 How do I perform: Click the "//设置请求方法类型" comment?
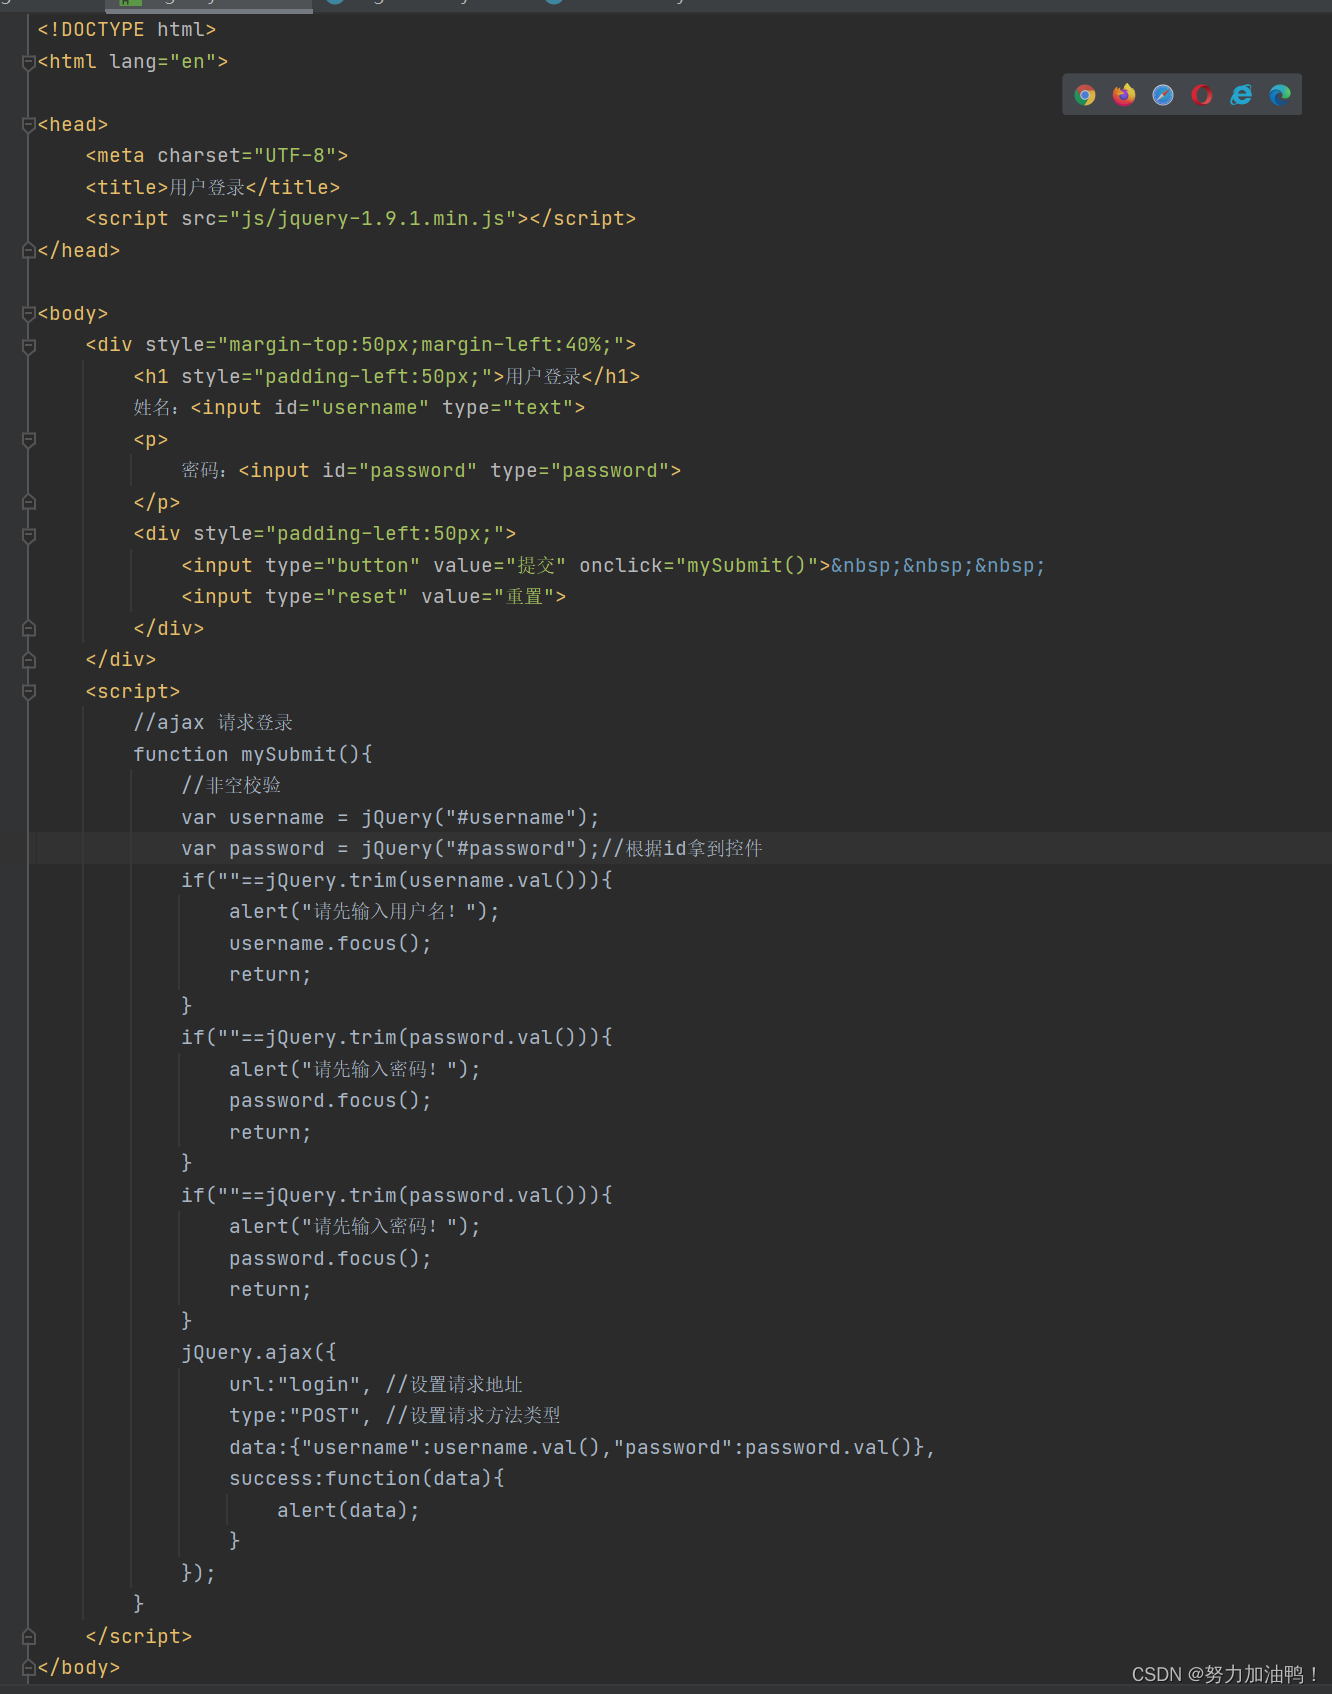coord(473,1416)
